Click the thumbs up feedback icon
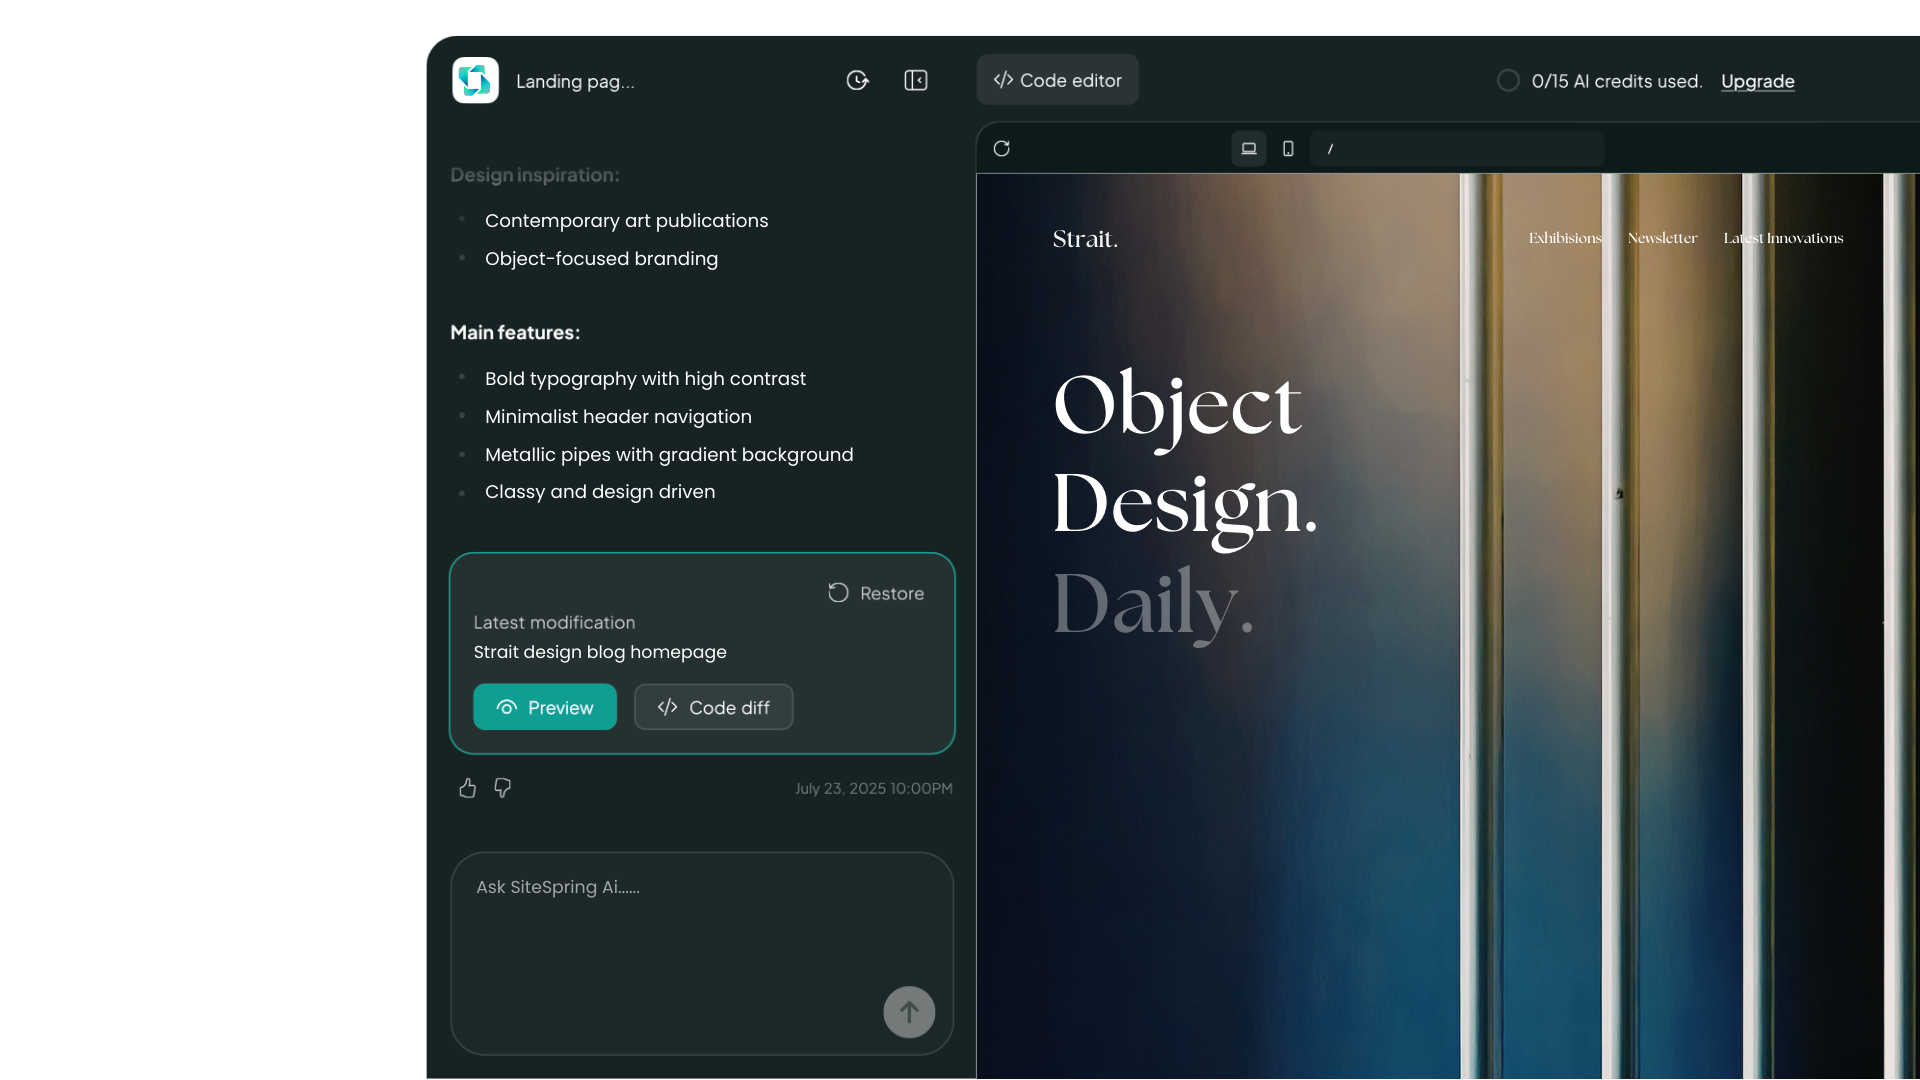The height and width of the screenshot is (1080, 1920). [467, 788]
